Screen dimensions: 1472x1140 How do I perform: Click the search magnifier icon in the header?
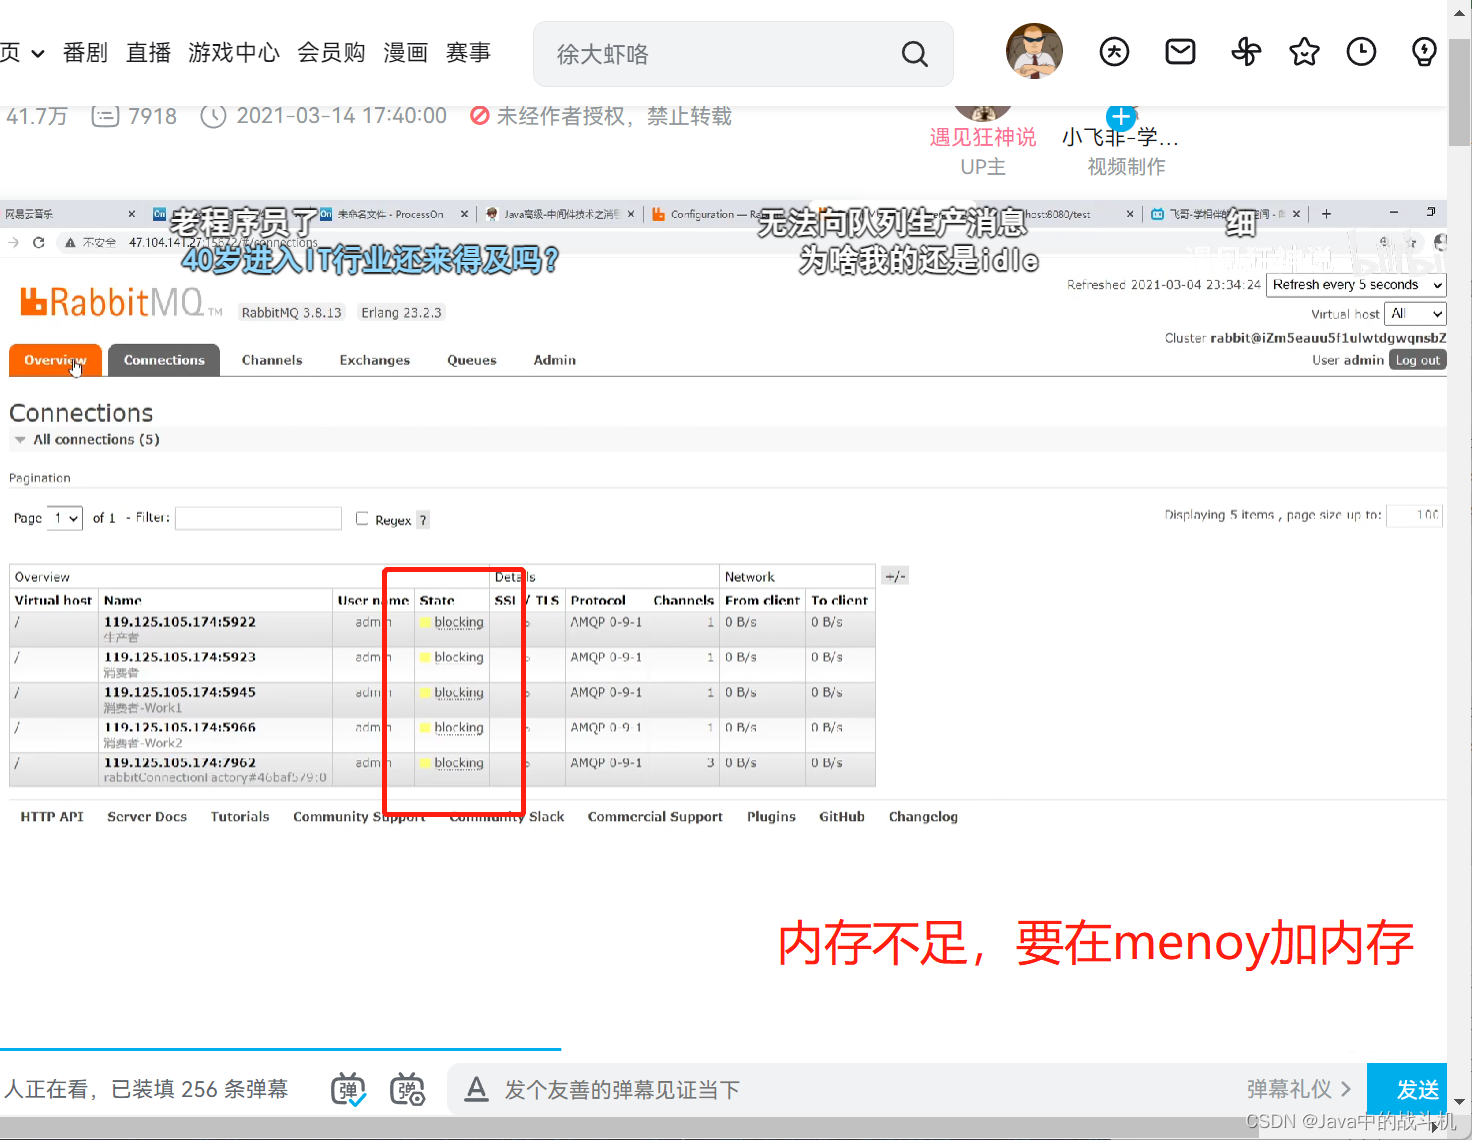click(x=914, y=54)
